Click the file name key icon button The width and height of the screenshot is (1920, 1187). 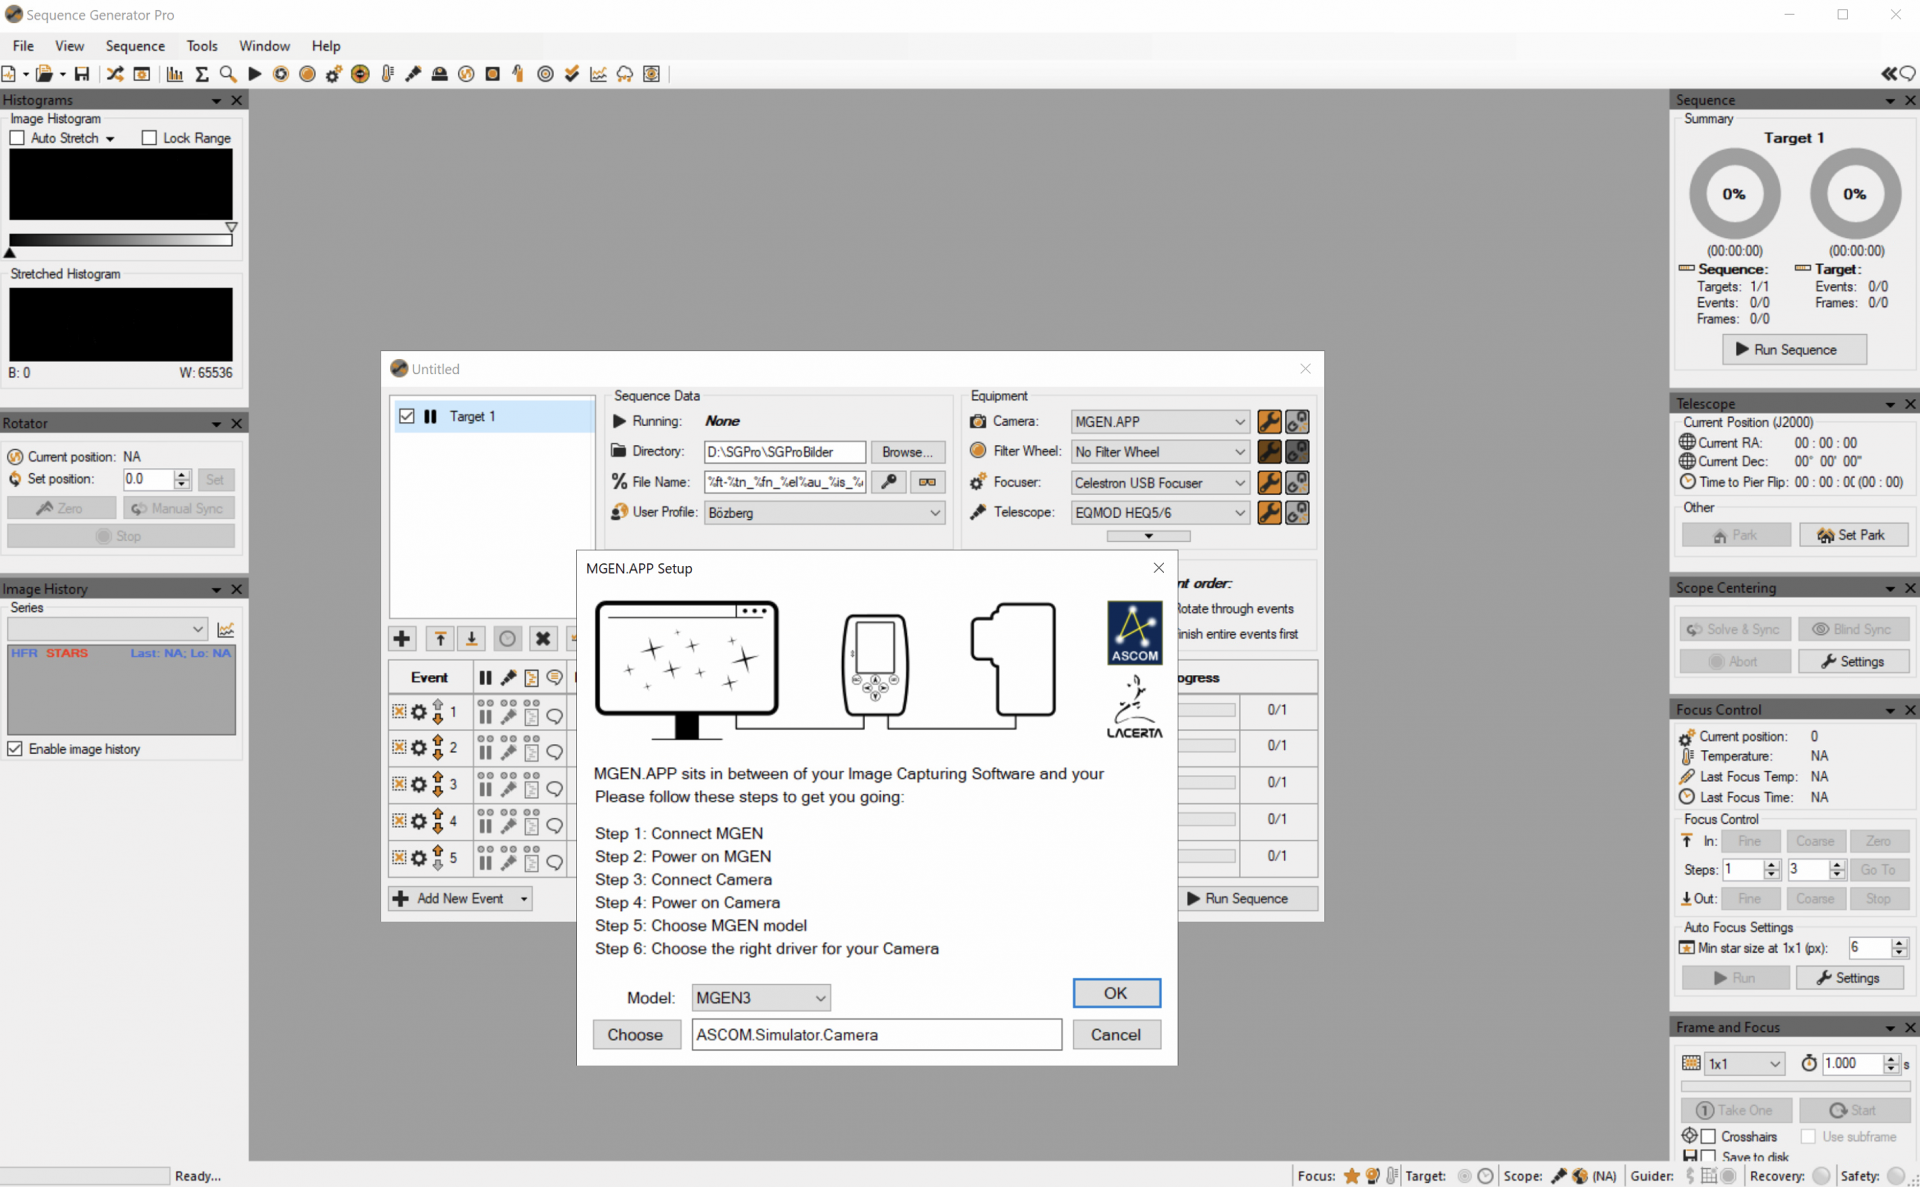888,482
